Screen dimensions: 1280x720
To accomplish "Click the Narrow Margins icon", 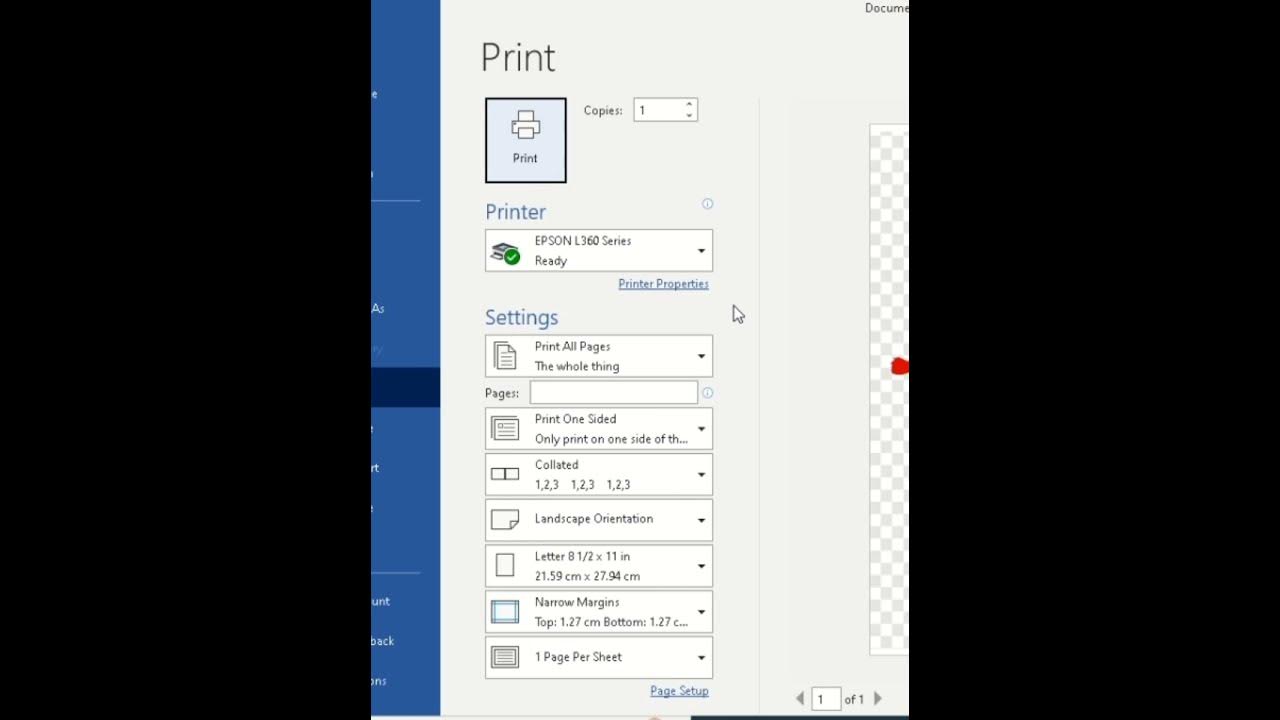I will 505,612.
